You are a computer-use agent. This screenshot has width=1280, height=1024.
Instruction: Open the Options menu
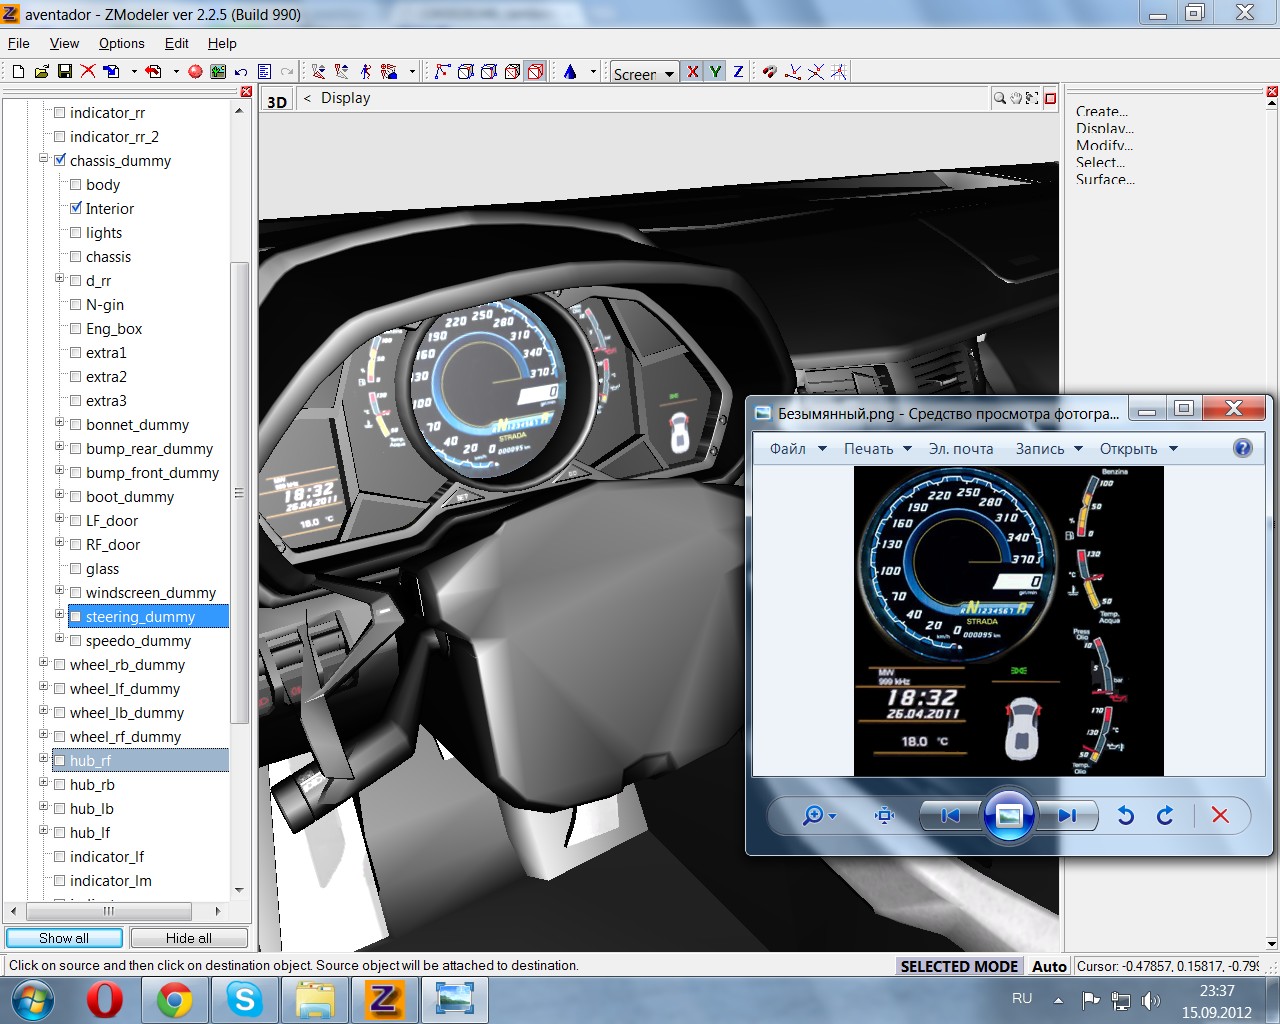point(121,43)
